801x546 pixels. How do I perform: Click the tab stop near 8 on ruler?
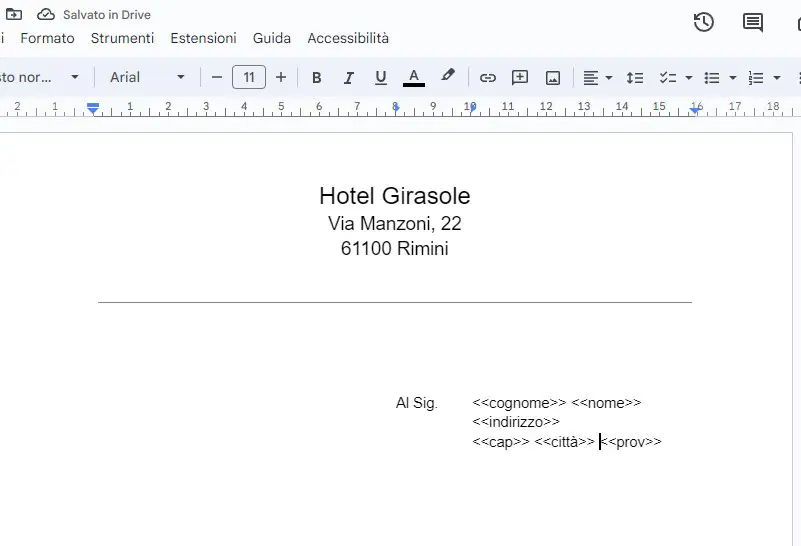[x=396, y=107]
